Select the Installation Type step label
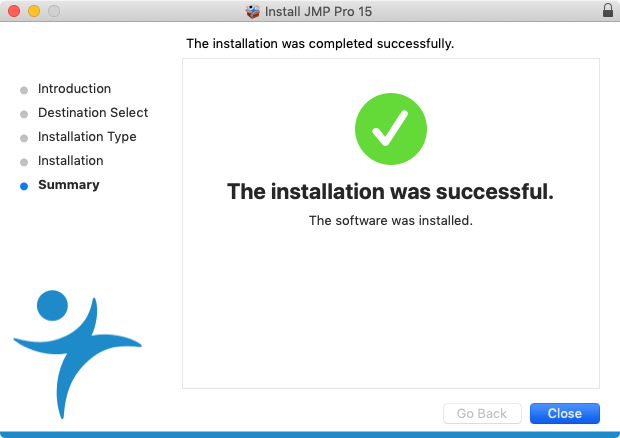Screen dimensions: 620x438 click(x=87, y=137)
